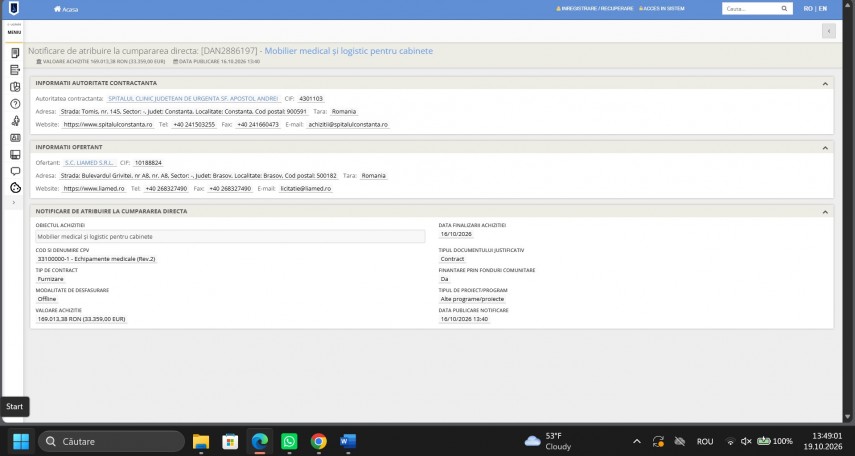Click the CPV code 33100000-1 Echipamente medicale

pos(96,259)
